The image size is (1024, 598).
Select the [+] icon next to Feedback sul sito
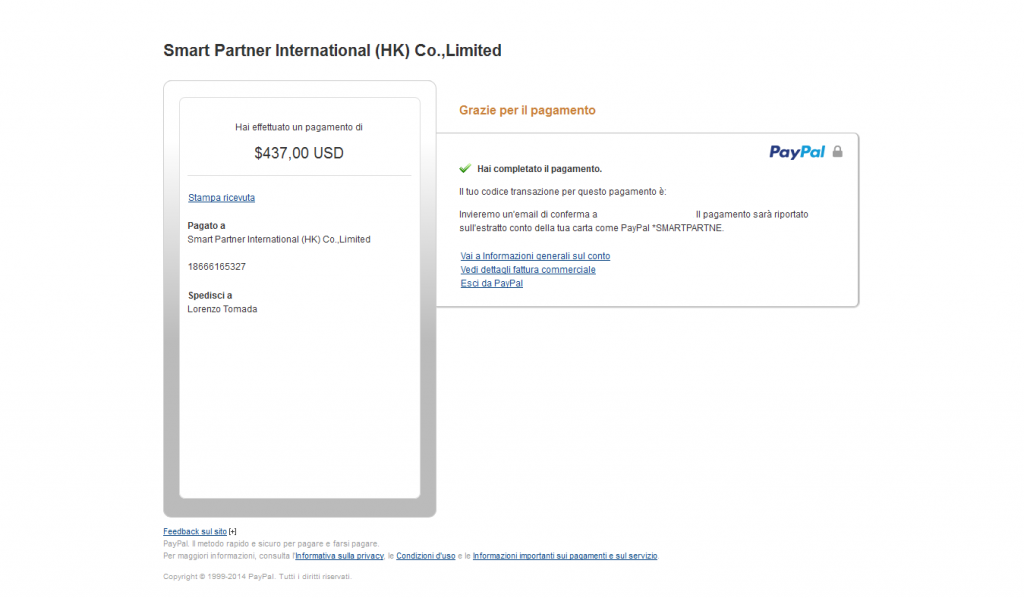pos(232,531)
